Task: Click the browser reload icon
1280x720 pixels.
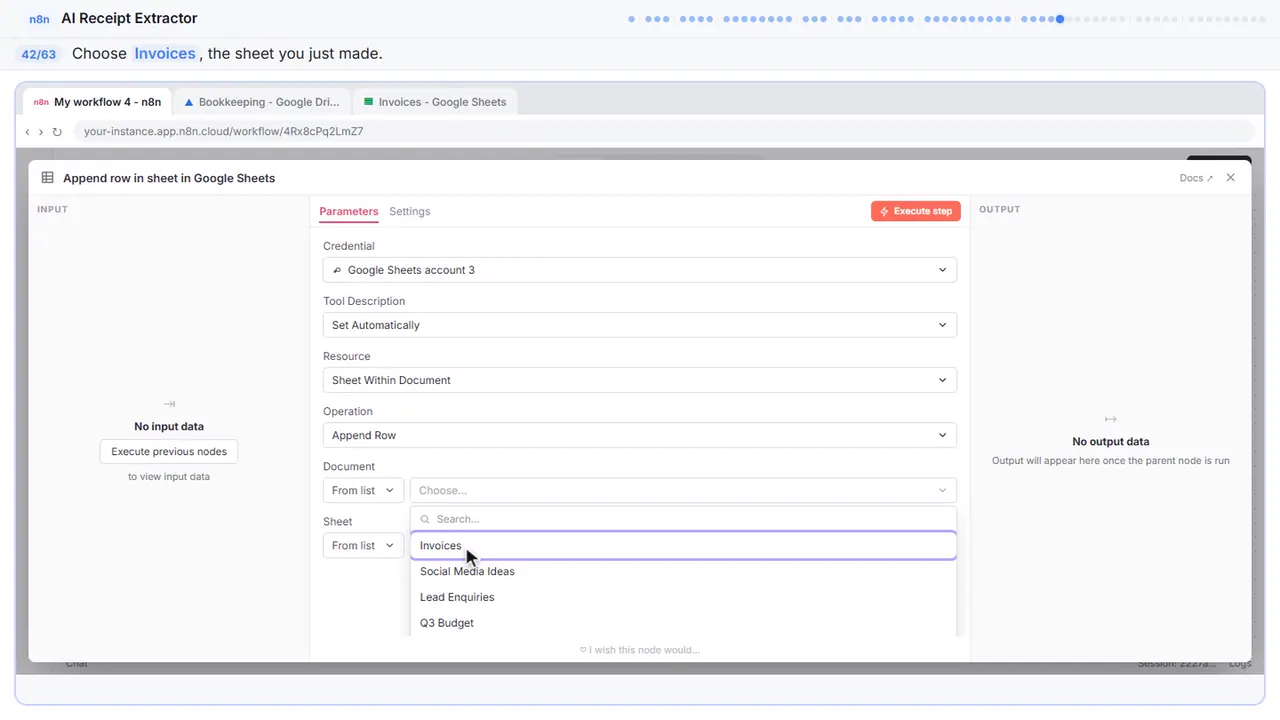Action: click(x=57, y=131)
